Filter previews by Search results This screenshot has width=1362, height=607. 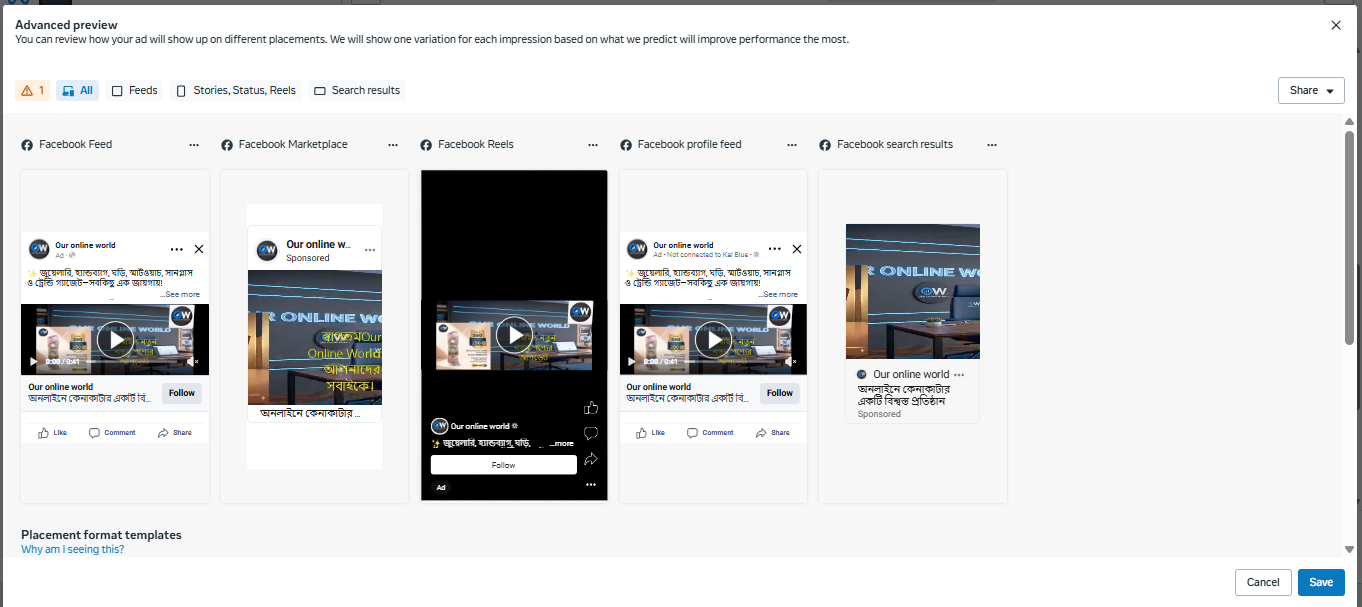pos(356,90)
